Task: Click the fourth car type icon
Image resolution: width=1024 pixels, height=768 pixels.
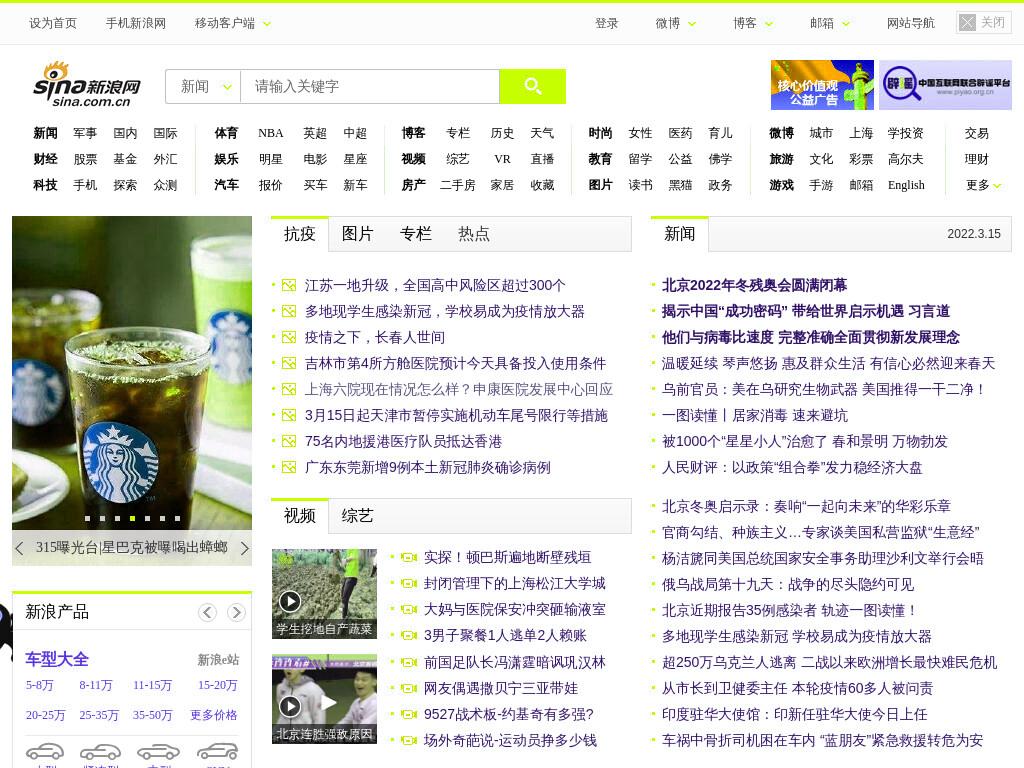Action: click(217, 752)
